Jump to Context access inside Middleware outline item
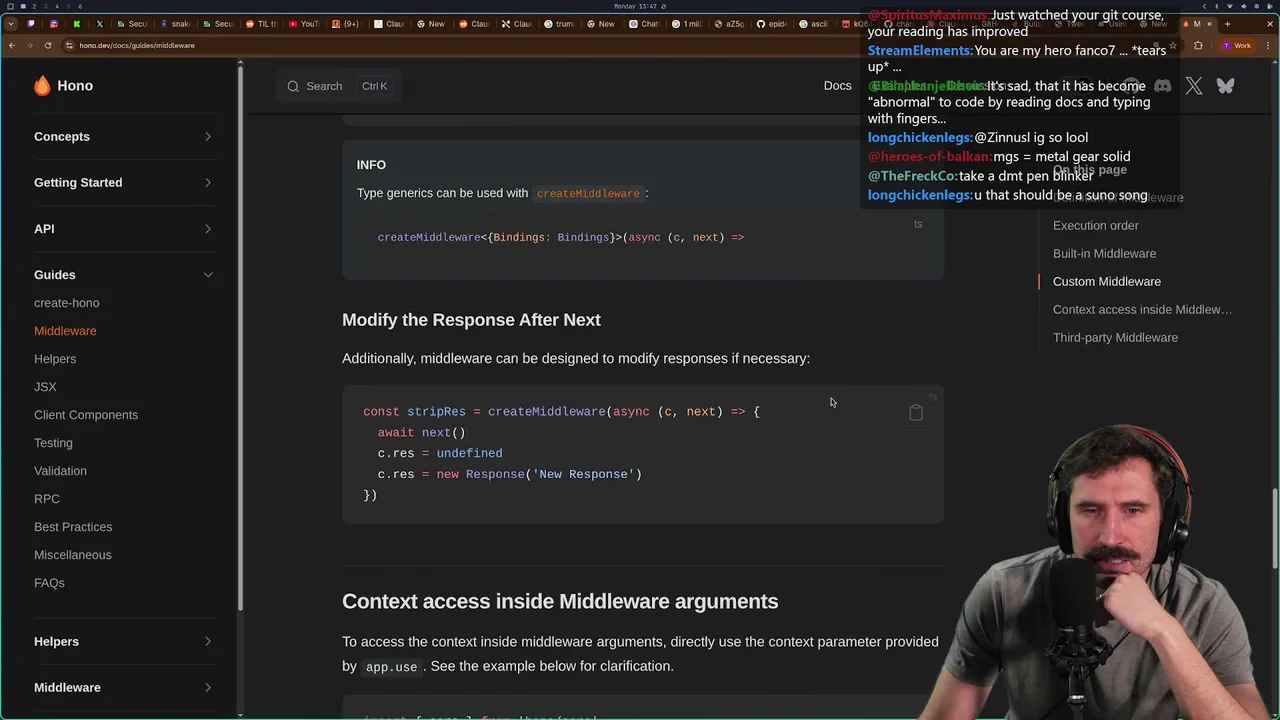Screen dimensions: 1280x720 [1142, 310]
